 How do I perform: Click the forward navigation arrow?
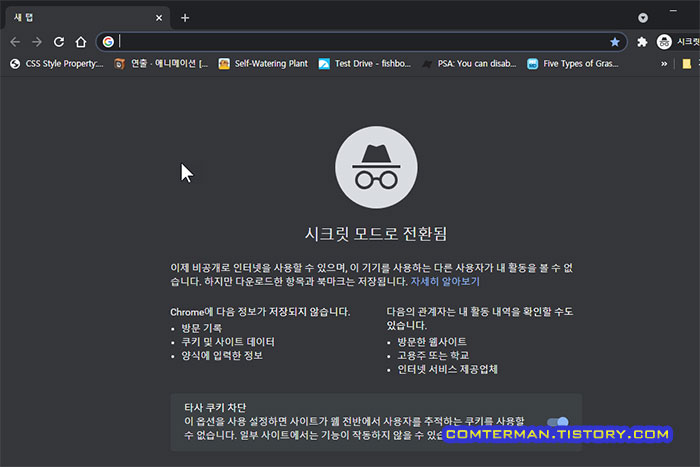pyautogui.click(x=37, y=42)
